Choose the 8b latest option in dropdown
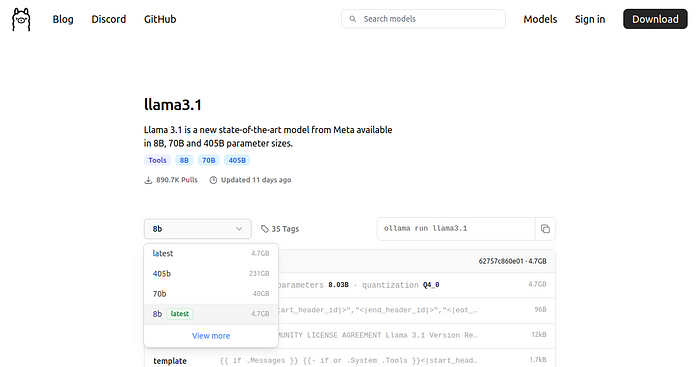 point(211,314)
